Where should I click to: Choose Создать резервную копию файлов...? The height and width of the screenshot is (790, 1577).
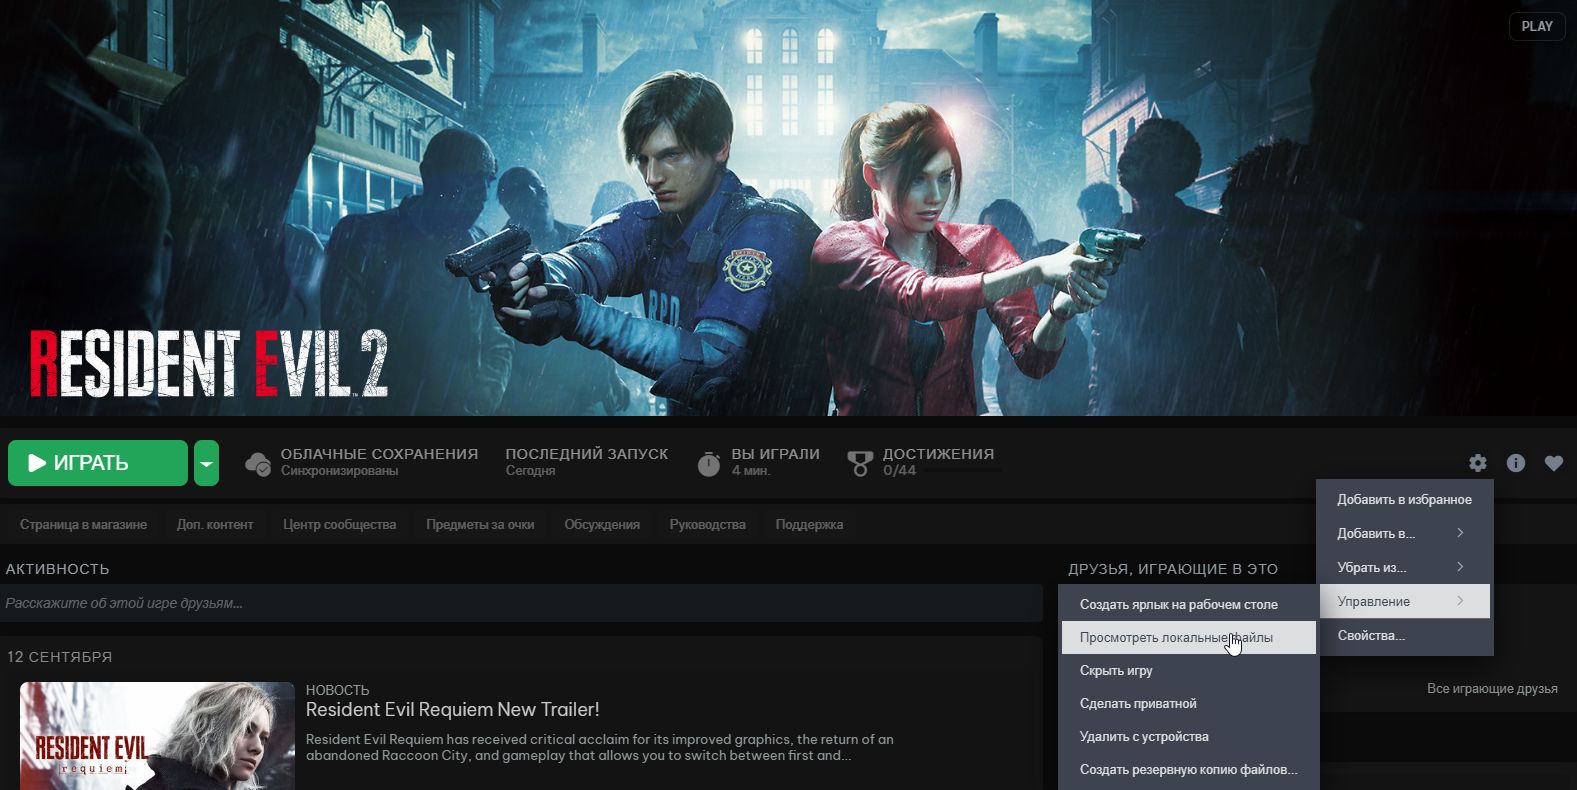pos(1189,769)
